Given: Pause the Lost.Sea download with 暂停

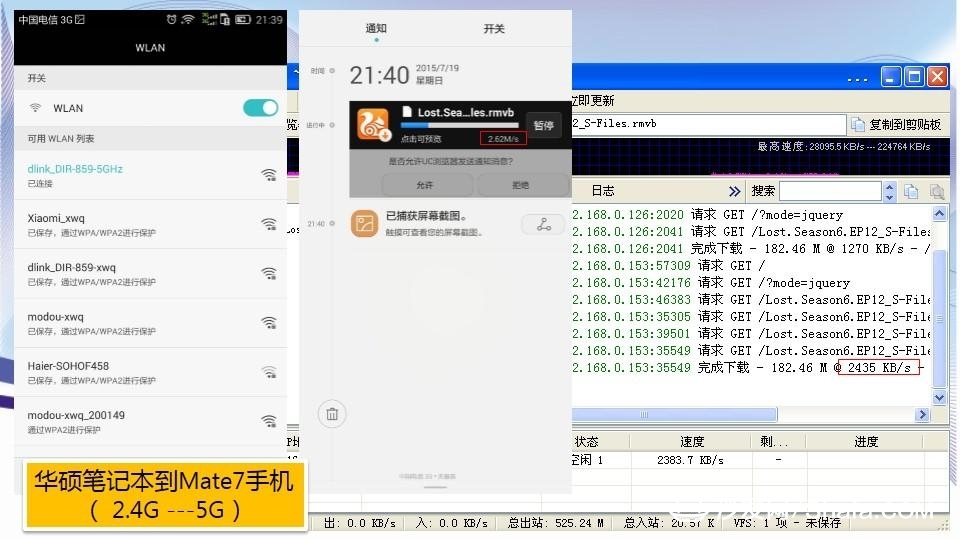Looking at the screenshot, I should click(543, 125).
